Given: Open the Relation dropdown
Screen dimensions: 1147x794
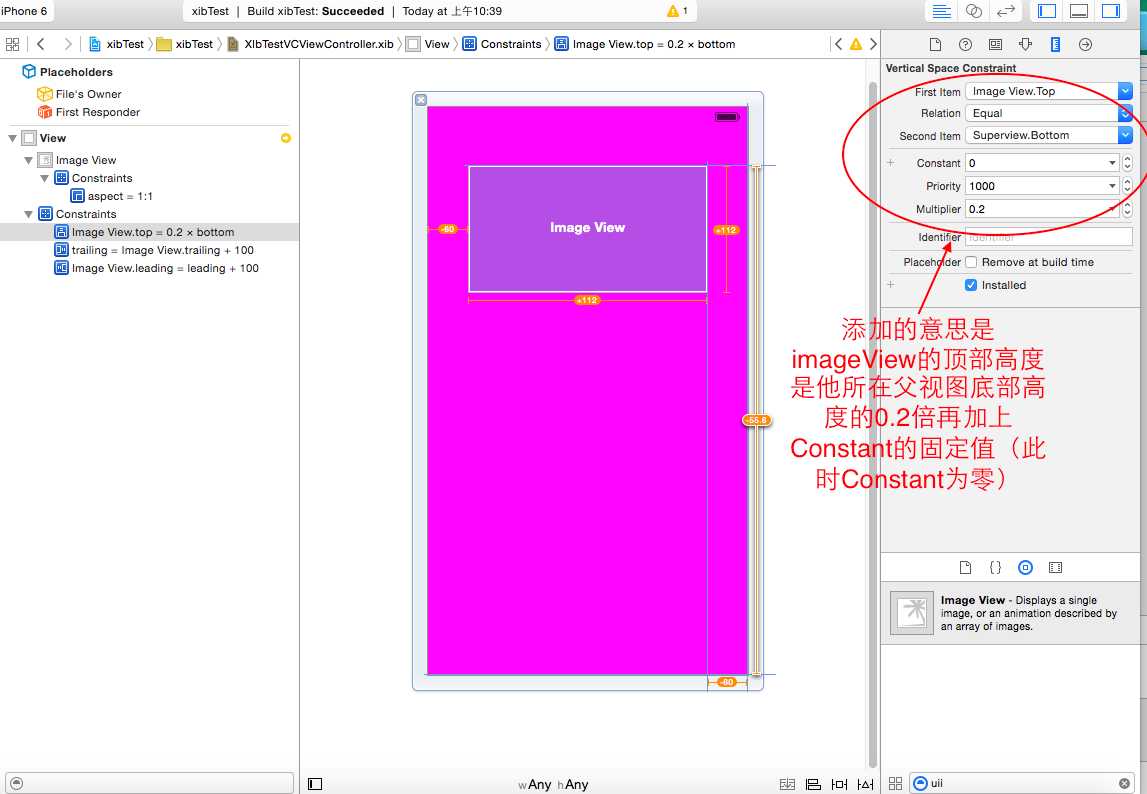Looking at the screenshot, I should tap(1049, 113).
